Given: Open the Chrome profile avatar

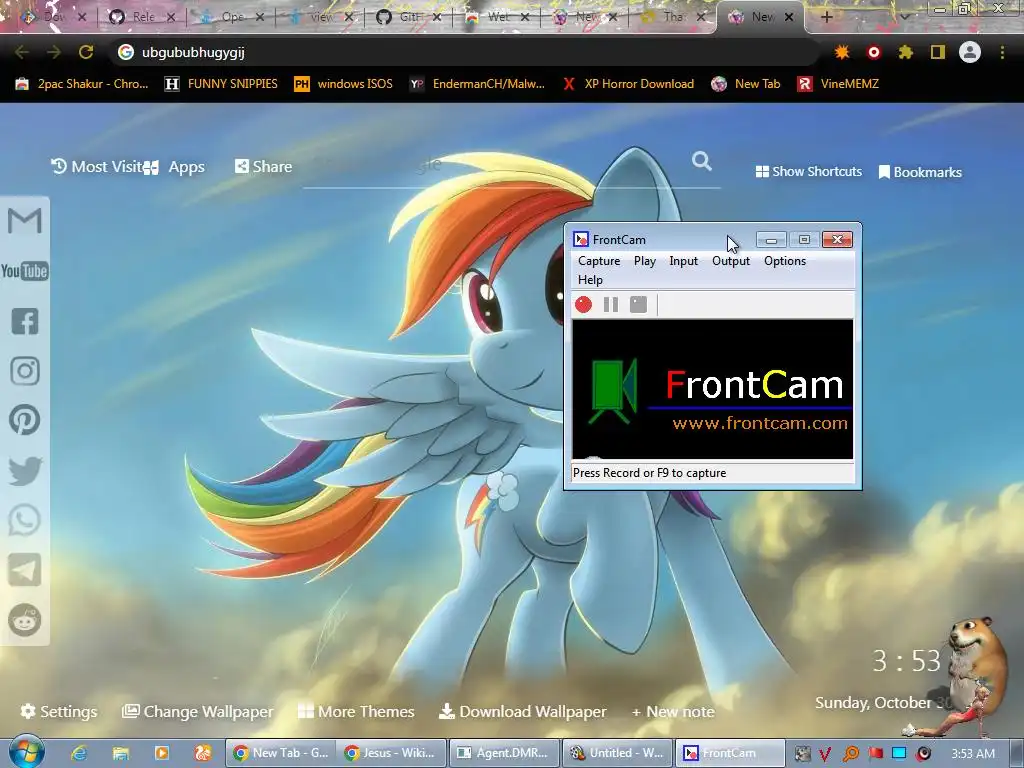Looking at the screenshot, I should tap(970, 52).
